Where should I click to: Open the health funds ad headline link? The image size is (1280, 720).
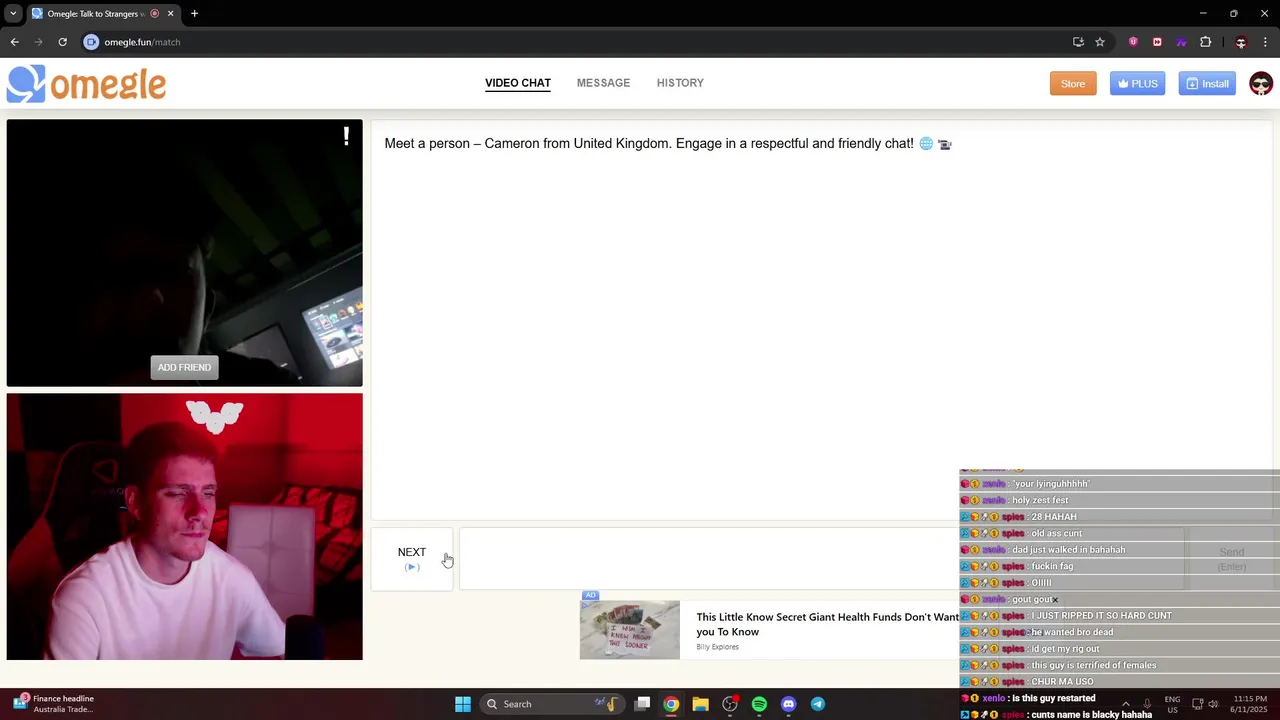pos(827,624)
